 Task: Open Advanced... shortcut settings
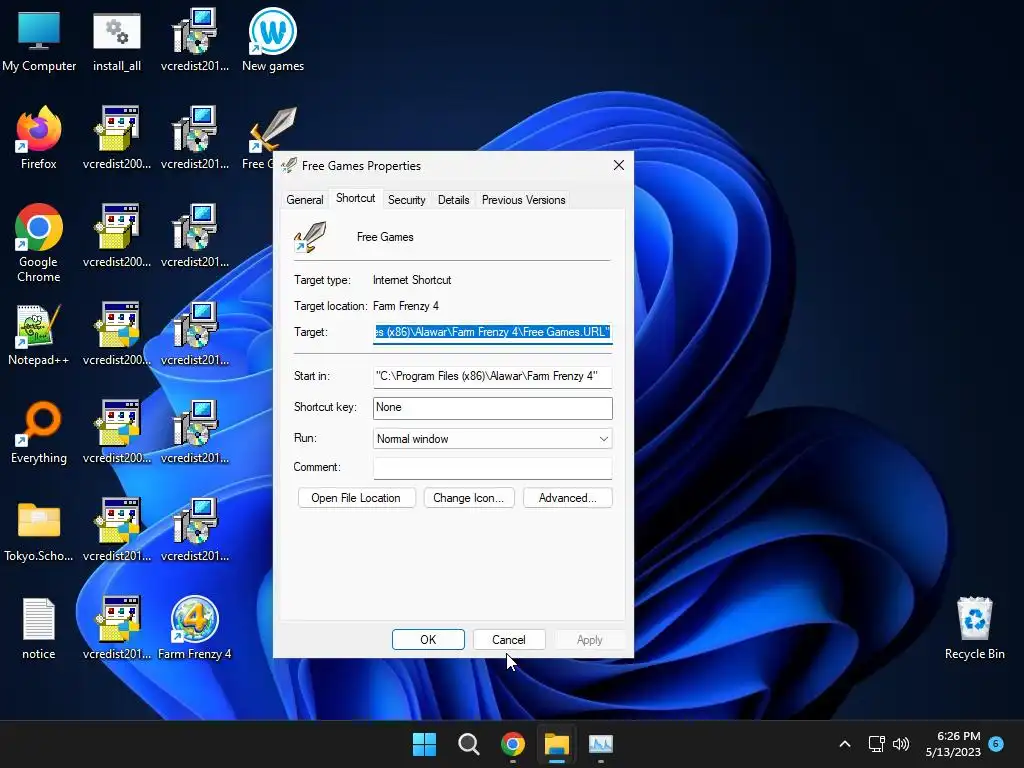click(x=568, y=498)
